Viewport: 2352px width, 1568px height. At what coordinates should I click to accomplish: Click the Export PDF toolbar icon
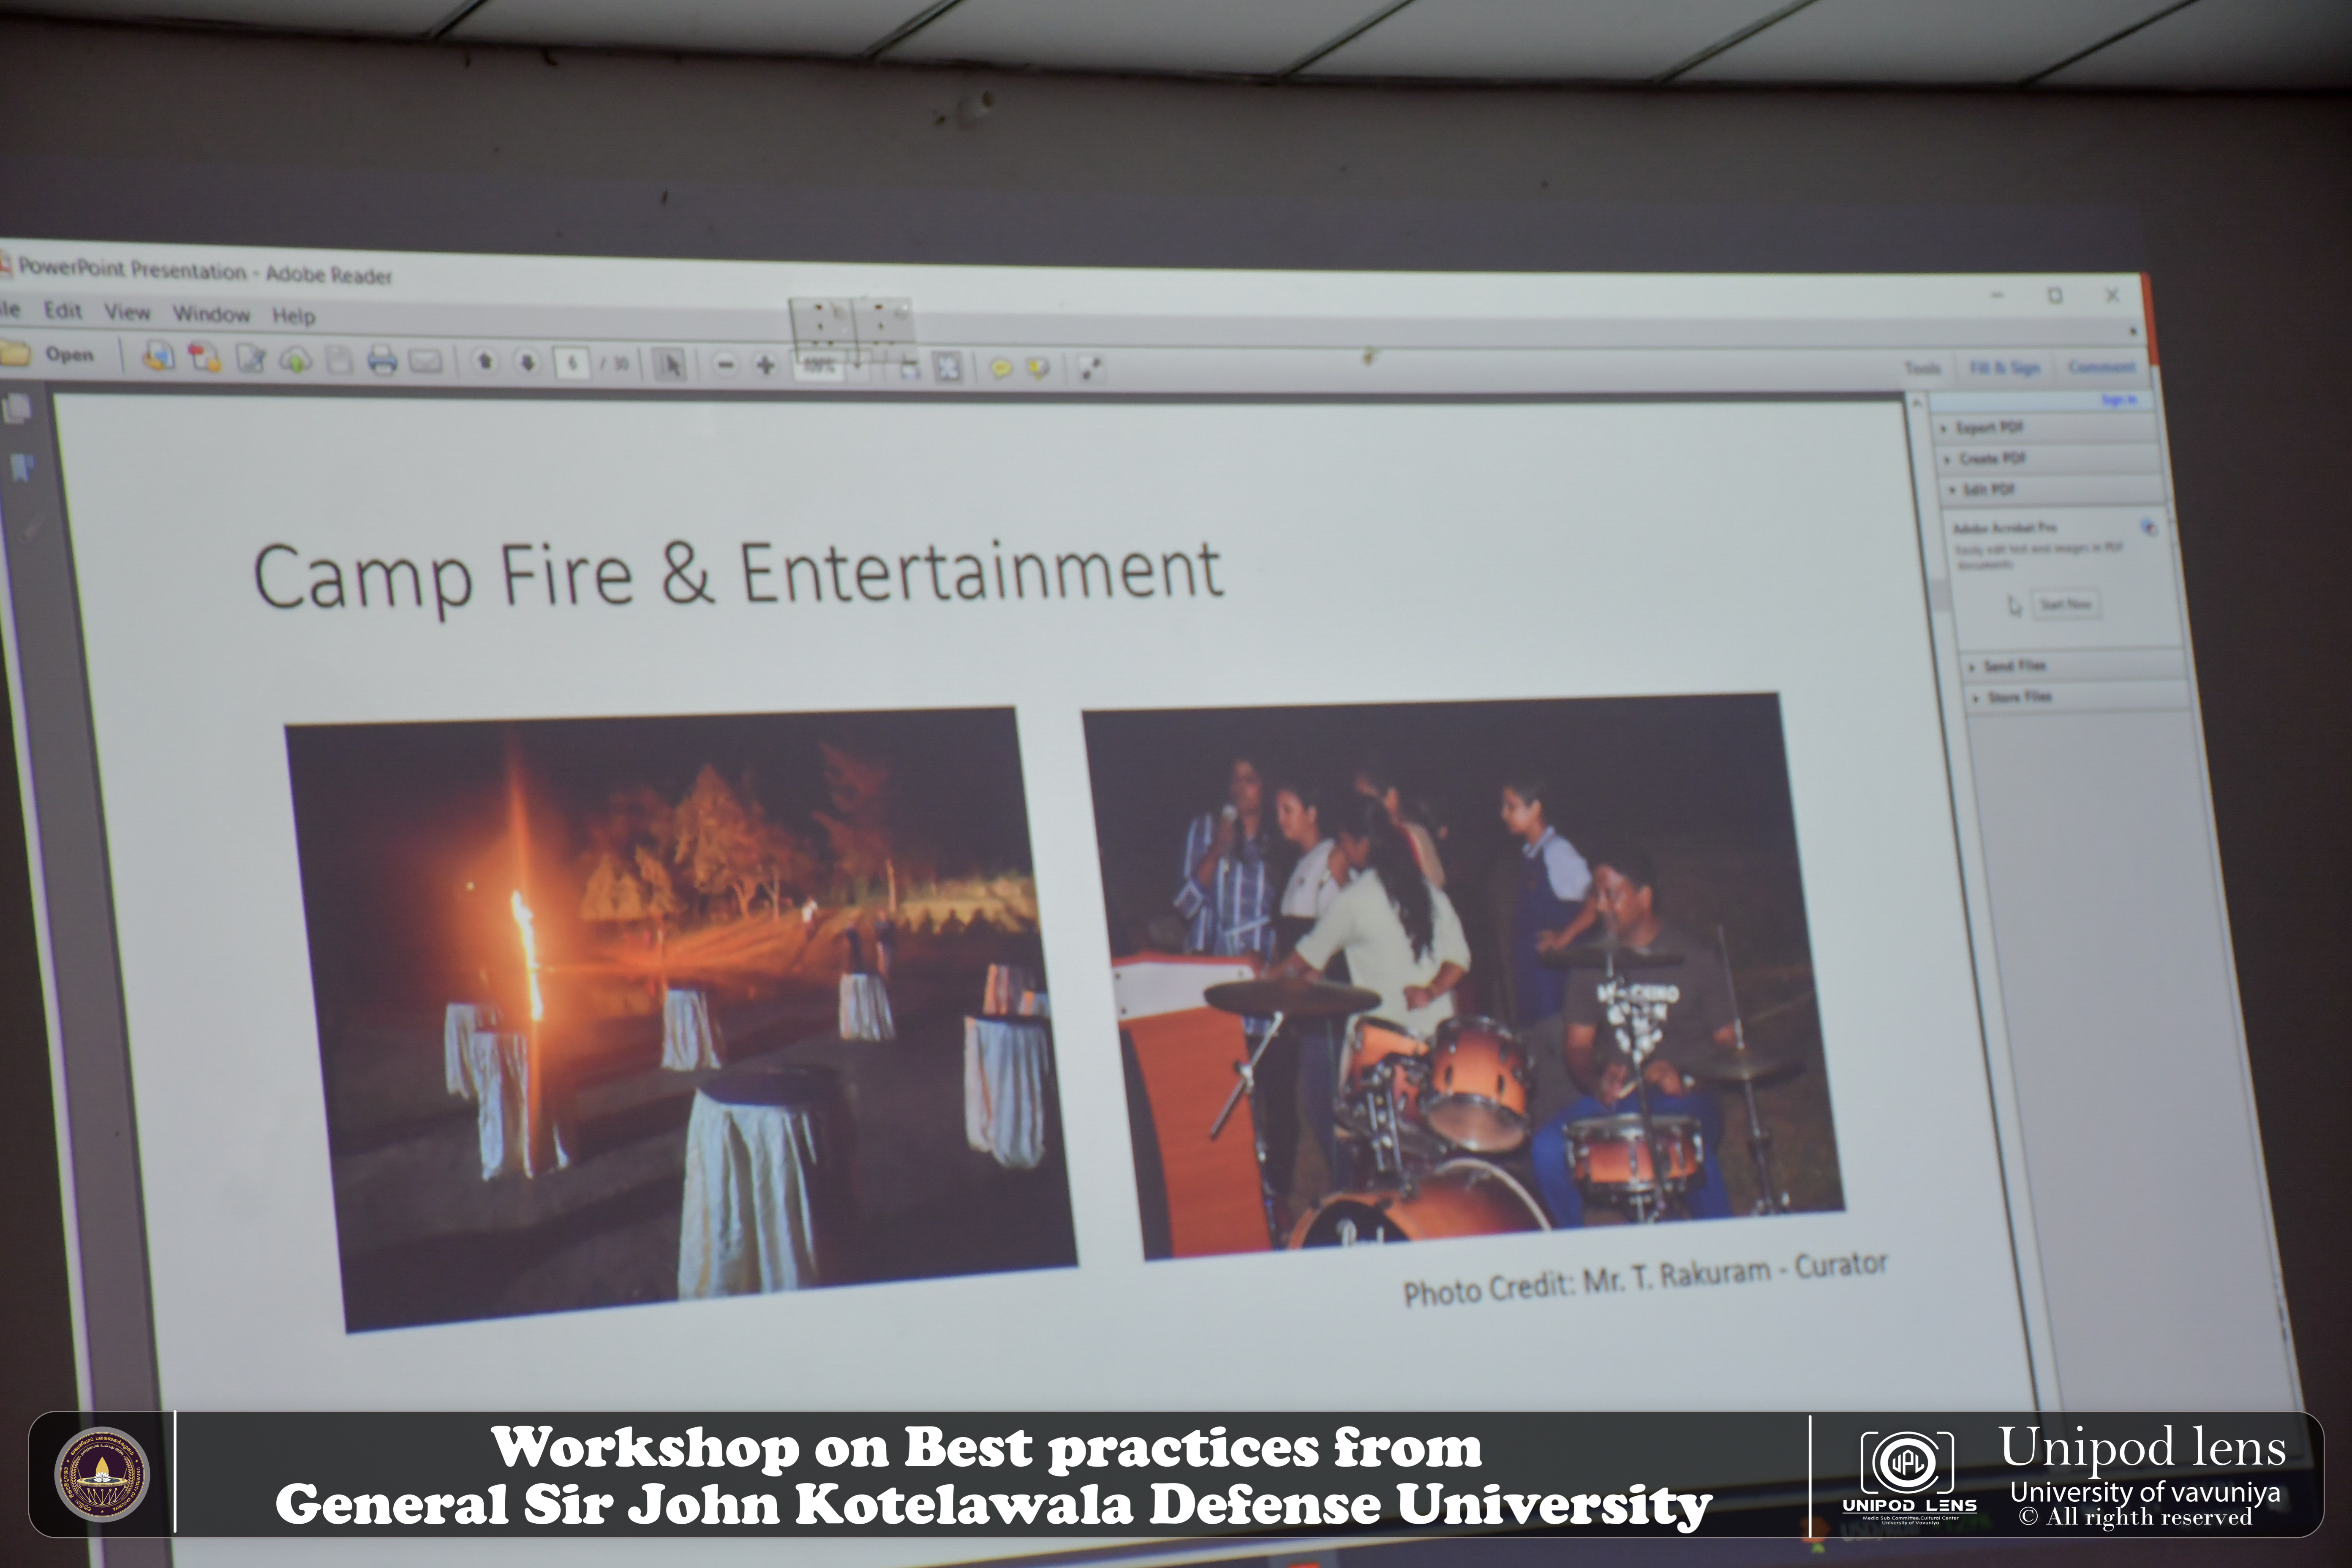coord(205,357)
